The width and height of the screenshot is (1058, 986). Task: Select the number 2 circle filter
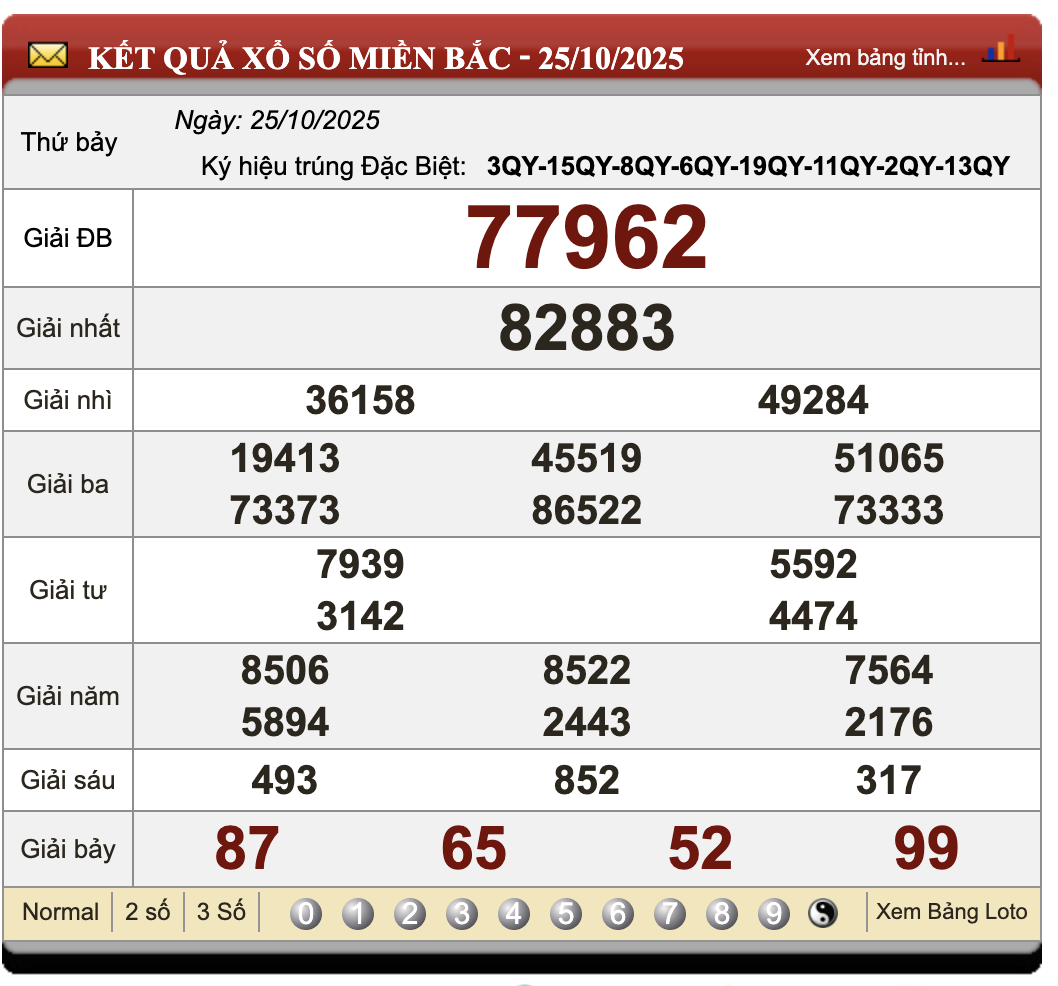[x=409, y=912]
